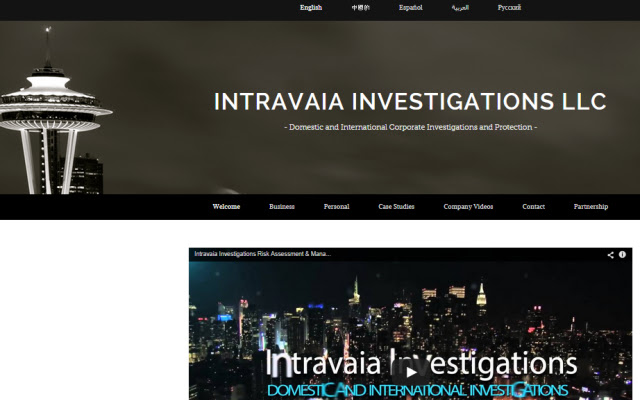The height and width of the screenshot is (400, 640).
Task: Go to Company Videos page
Action: pyautogui.click(x=468, y=207)
